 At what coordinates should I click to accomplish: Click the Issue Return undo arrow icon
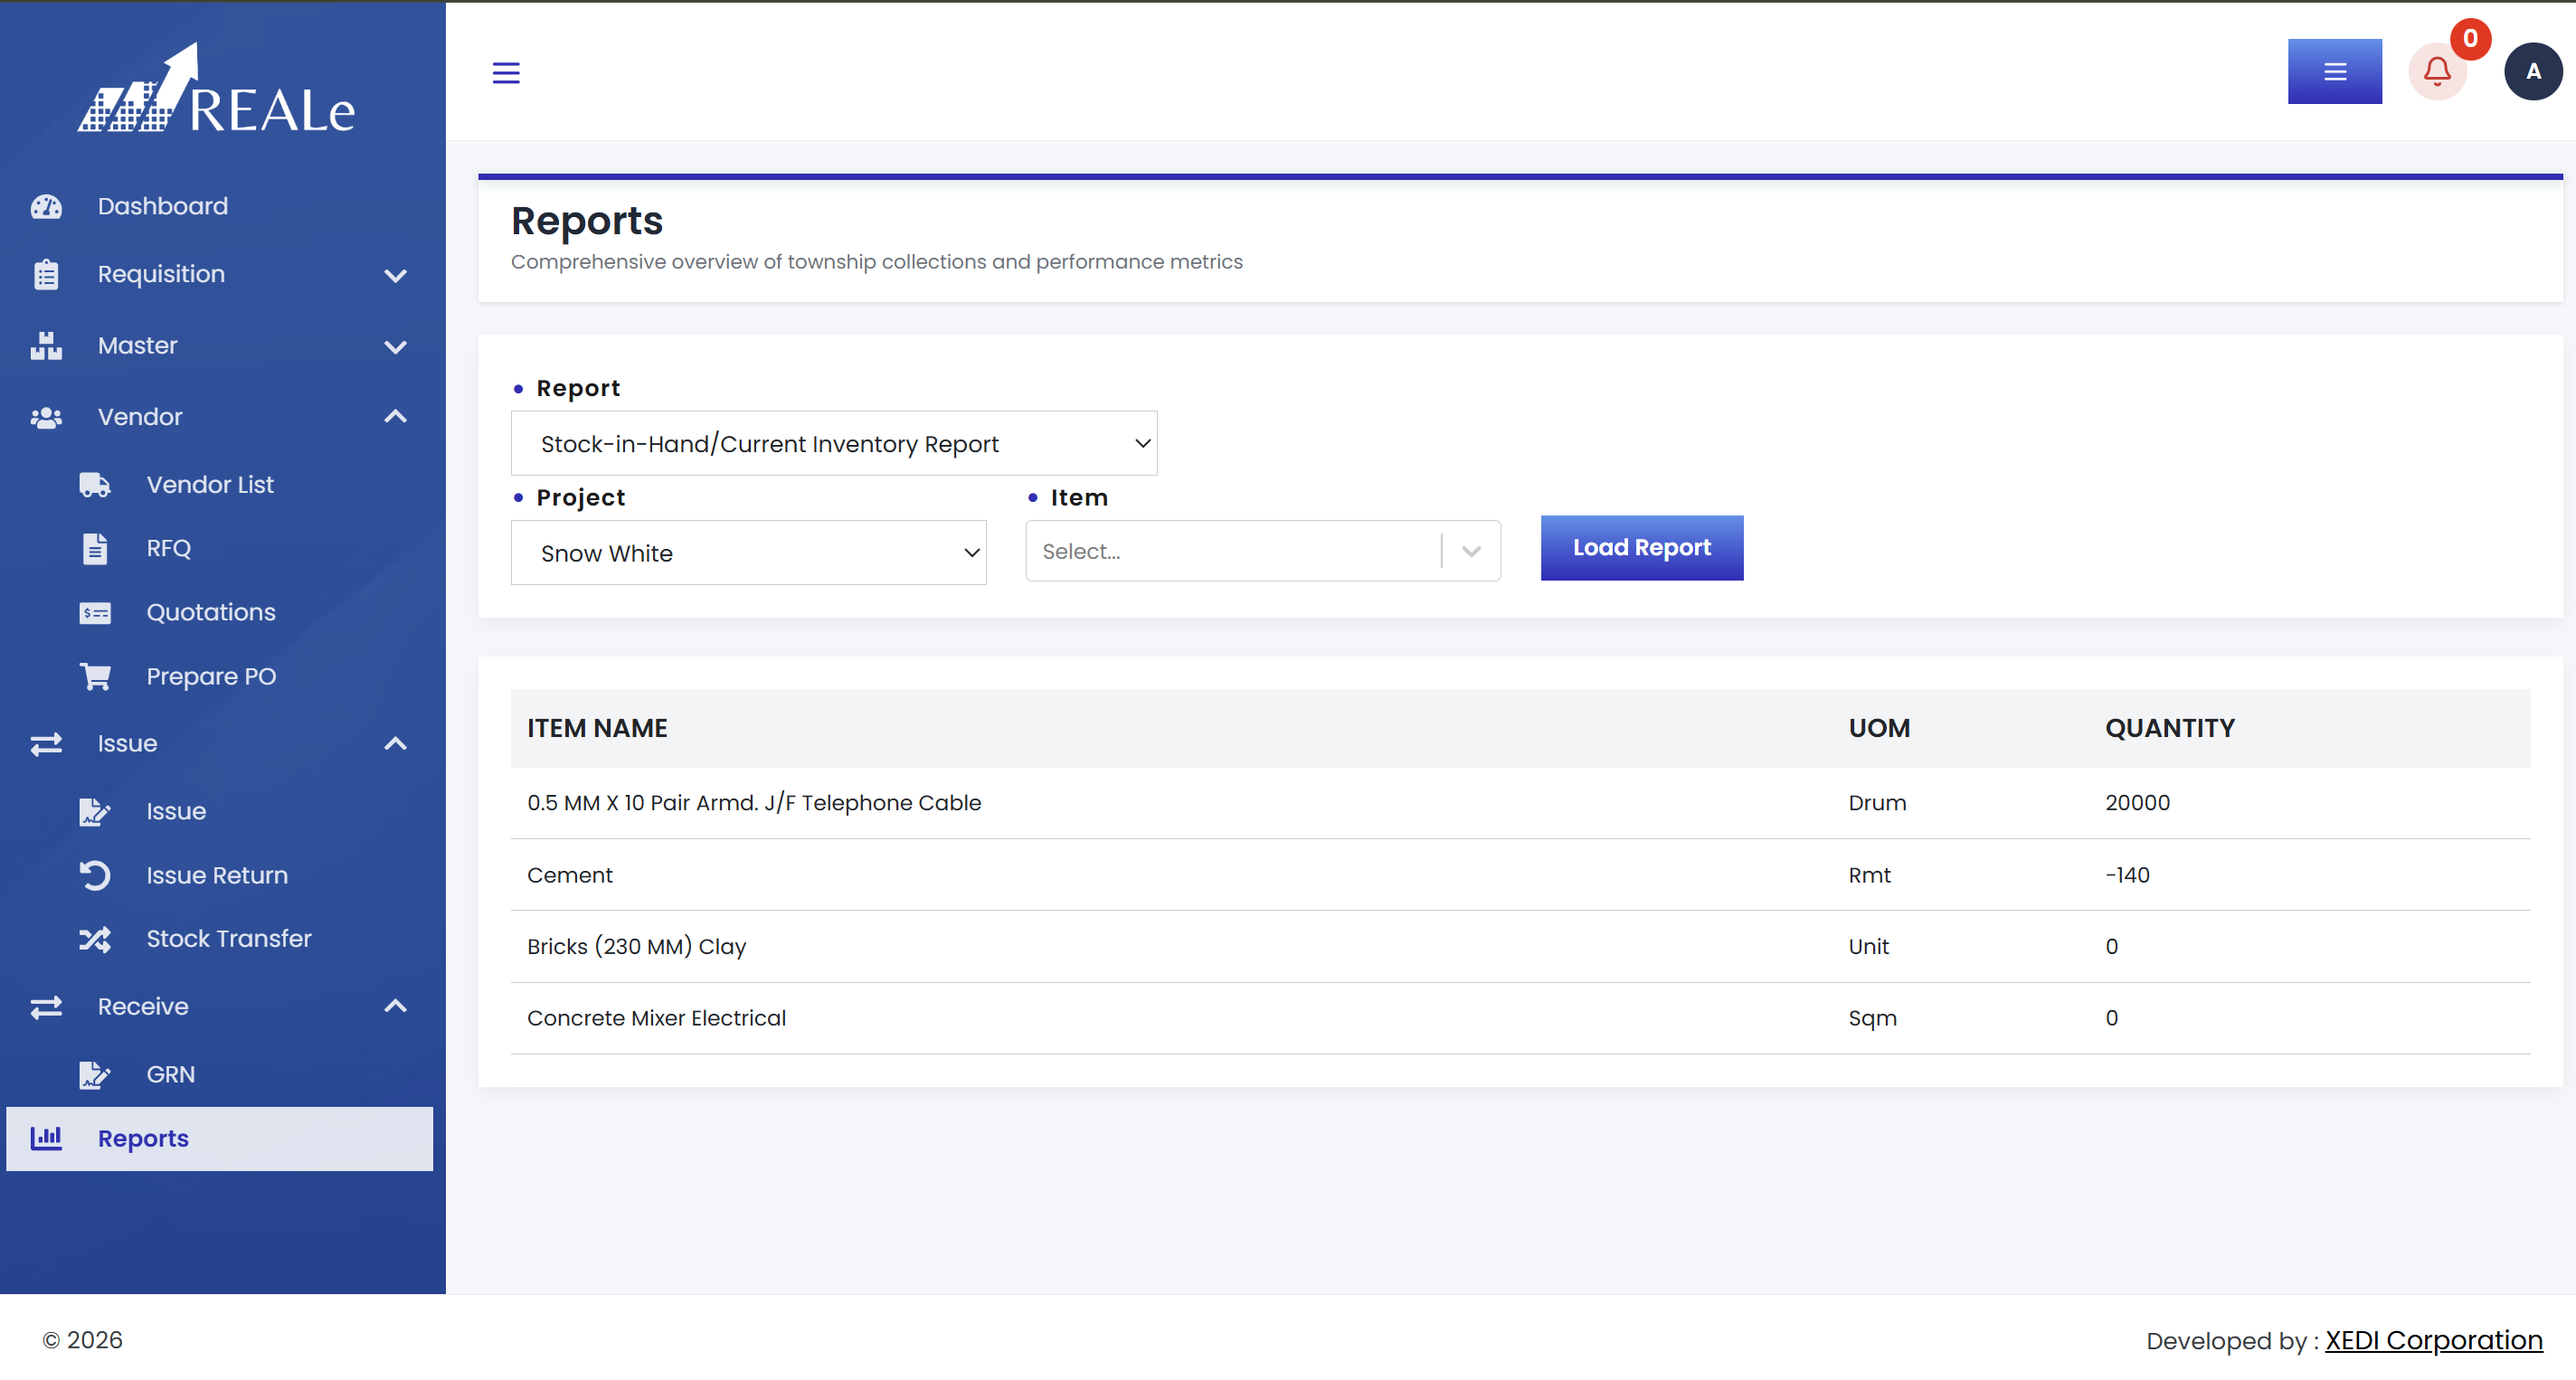coord(95,875)
